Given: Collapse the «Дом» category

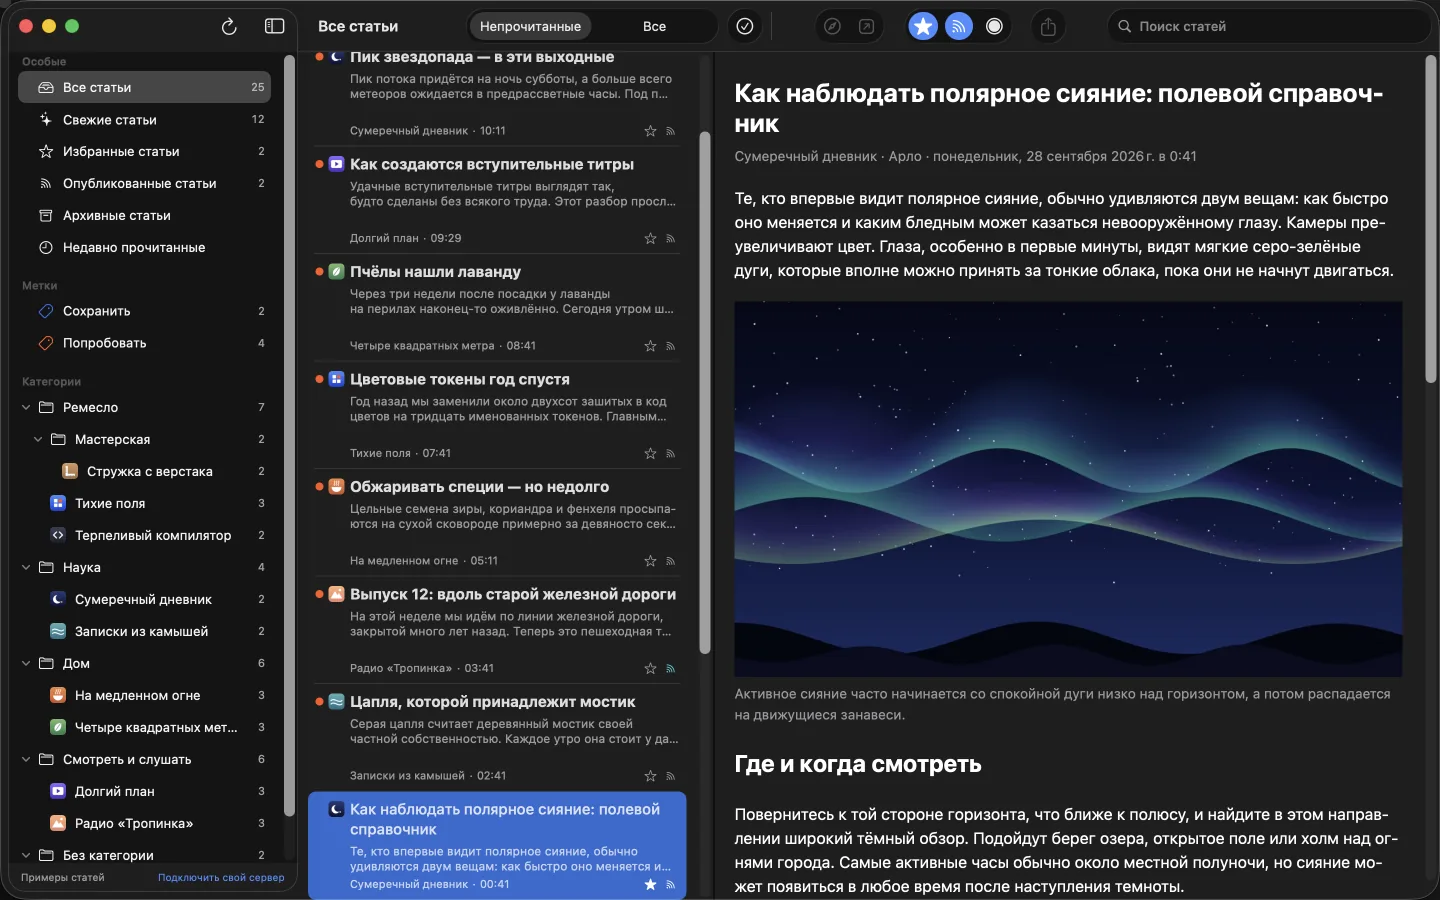Looking at the screenshot, I should click(26, 663).
